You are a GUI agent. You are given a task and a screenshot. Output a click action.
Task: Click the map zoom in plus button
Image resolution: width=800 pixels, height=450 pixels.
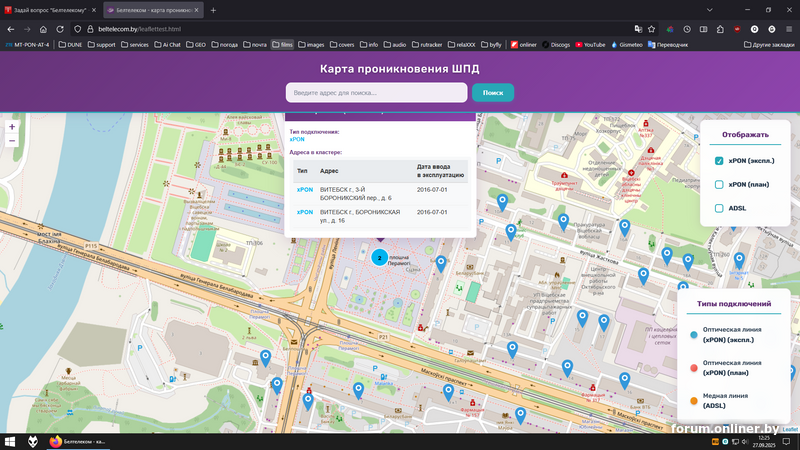tap(12, 127)
